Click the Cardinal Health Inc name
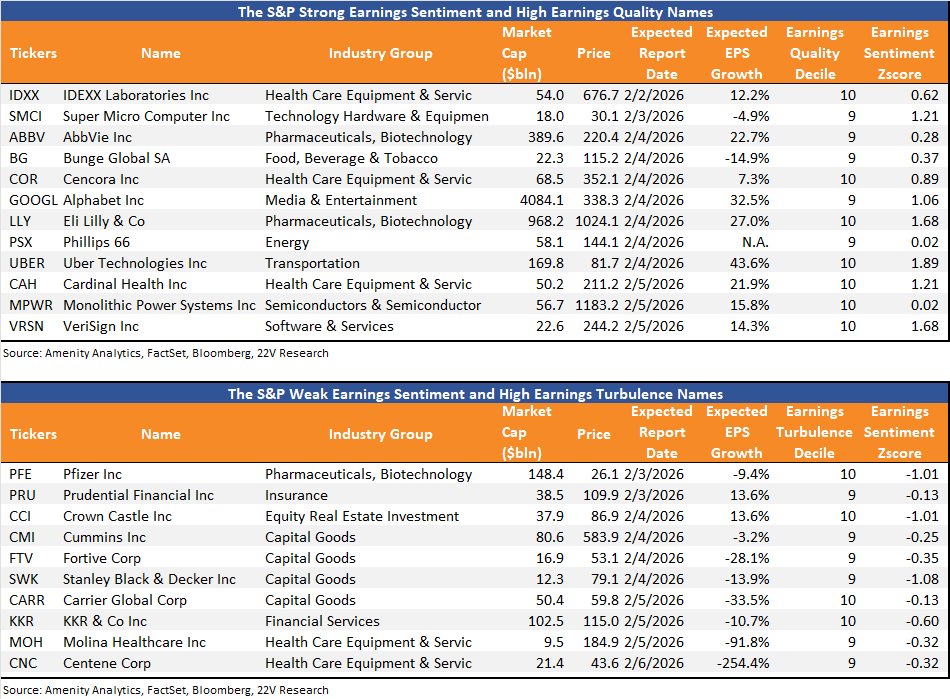Screen dimensions: 950x699 tap(125, 285)
